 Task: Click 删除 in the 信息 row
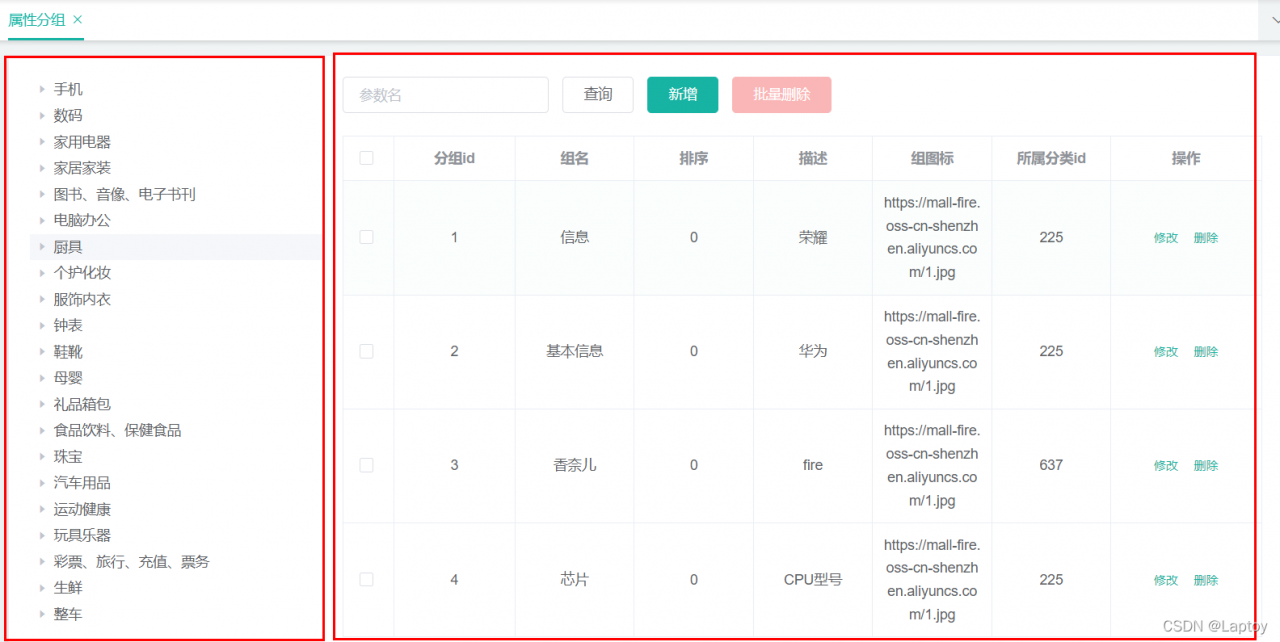point(1206,238)
